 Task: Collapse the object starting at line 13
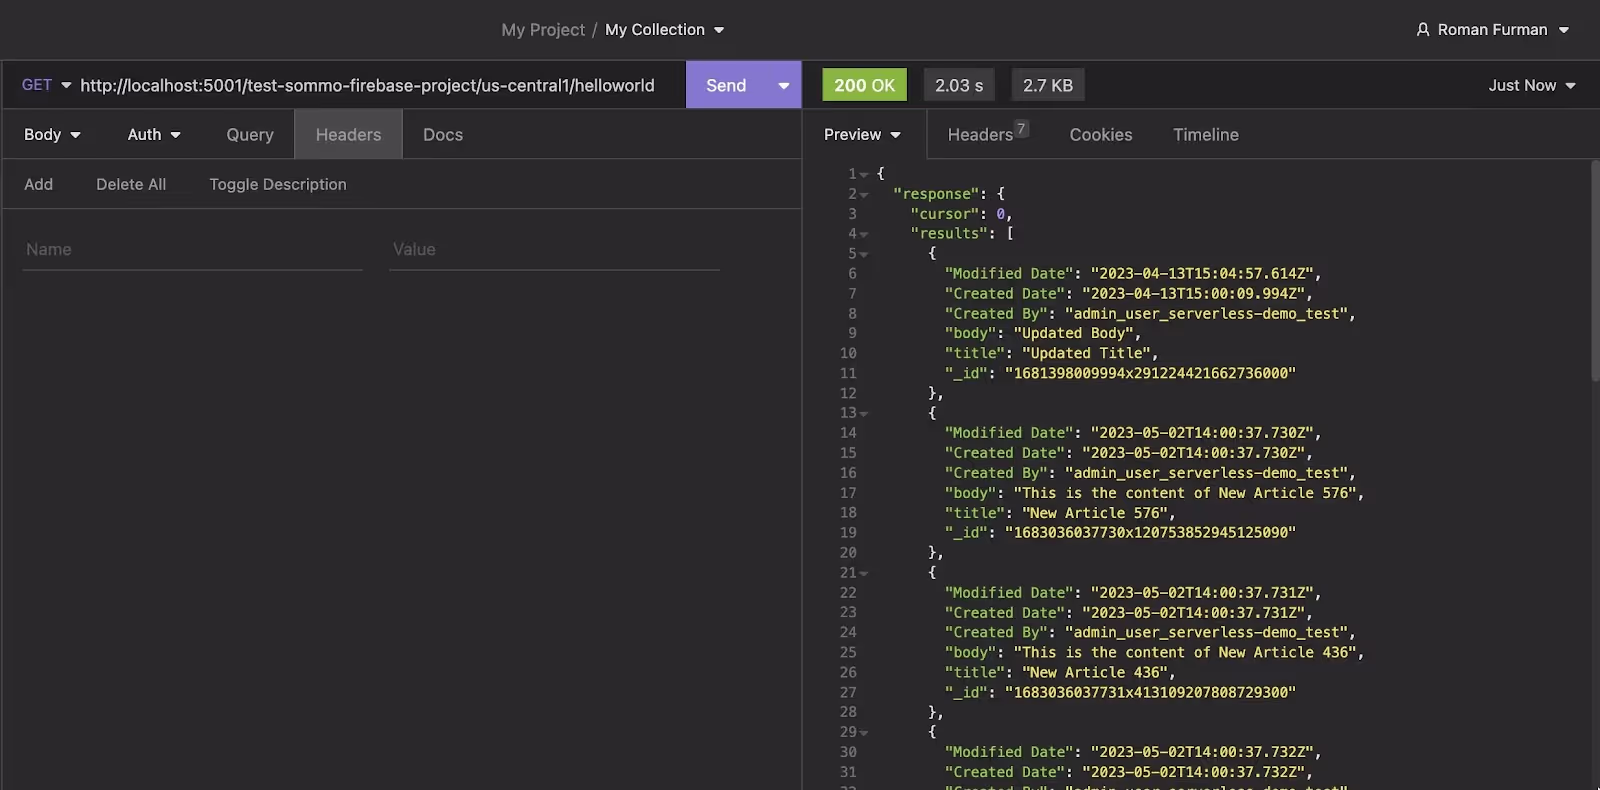coord(864,414)
